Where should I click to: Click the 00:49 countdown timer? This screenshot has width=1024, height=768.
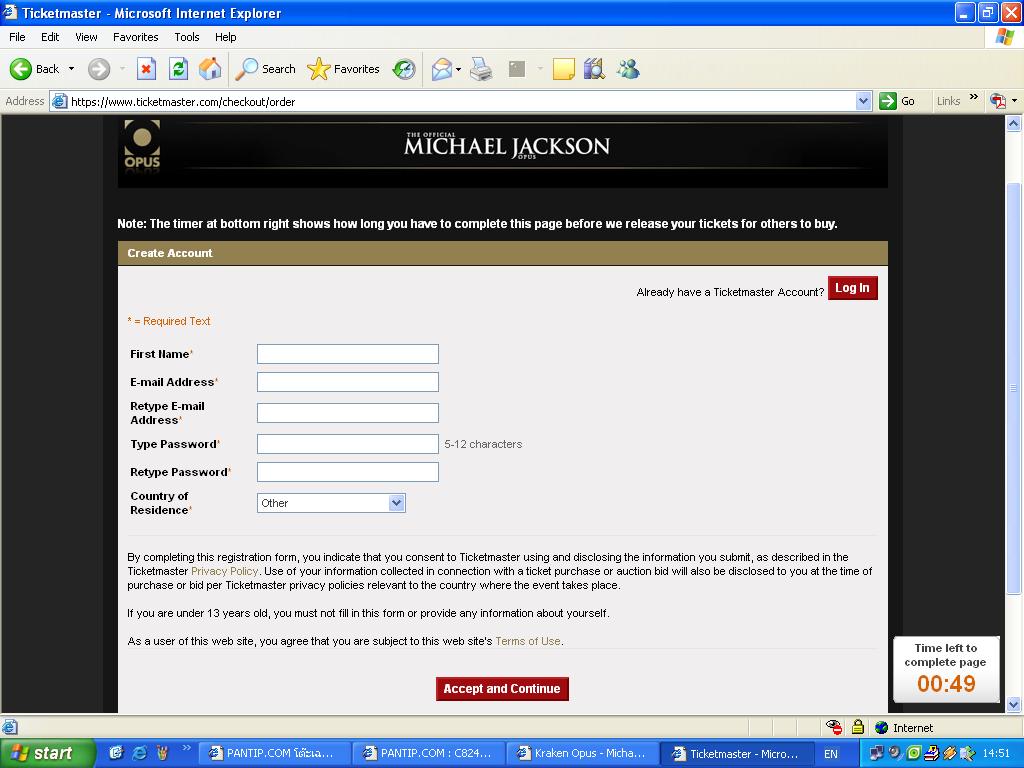coord(946,684)
